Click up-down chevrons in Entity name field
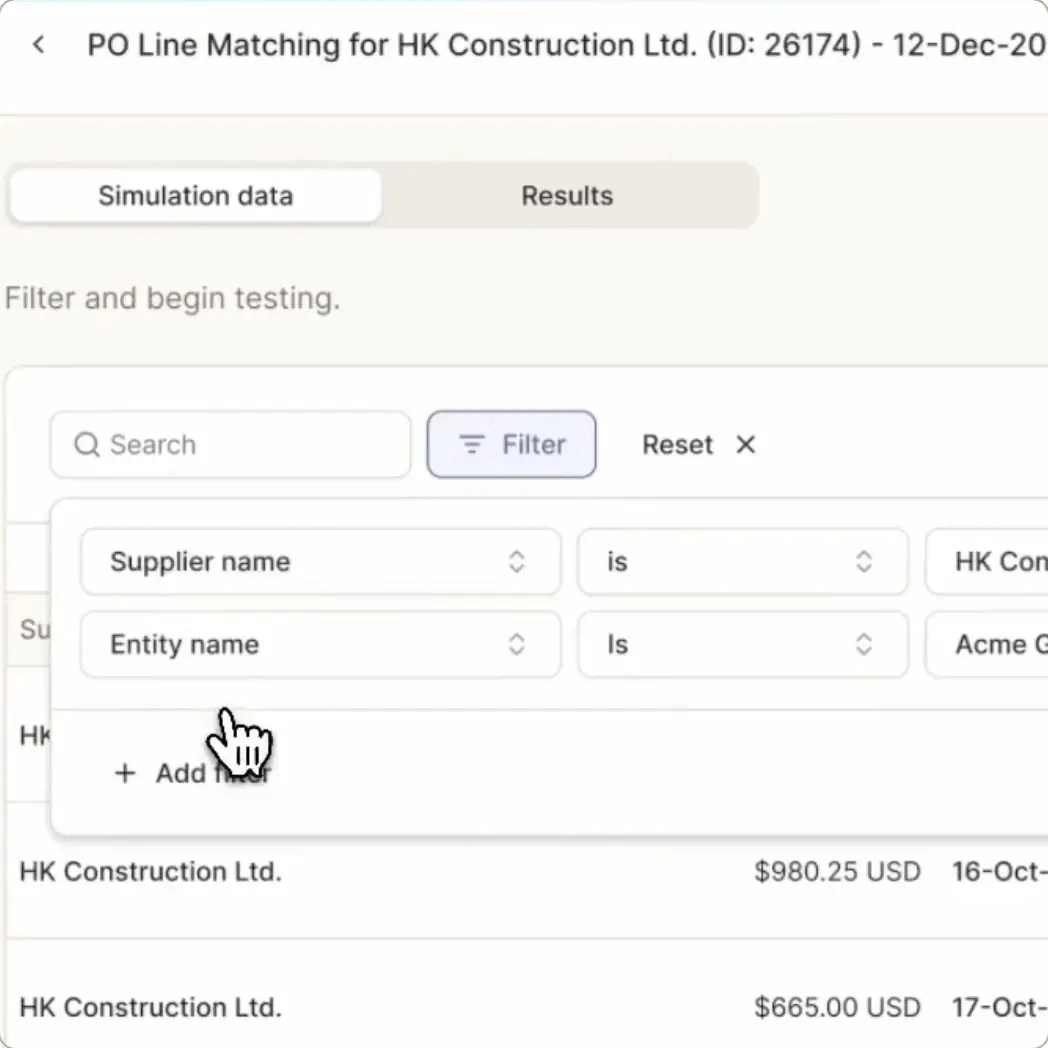This screenshot has width=1048, height=1048. click(x=517, y=644)
